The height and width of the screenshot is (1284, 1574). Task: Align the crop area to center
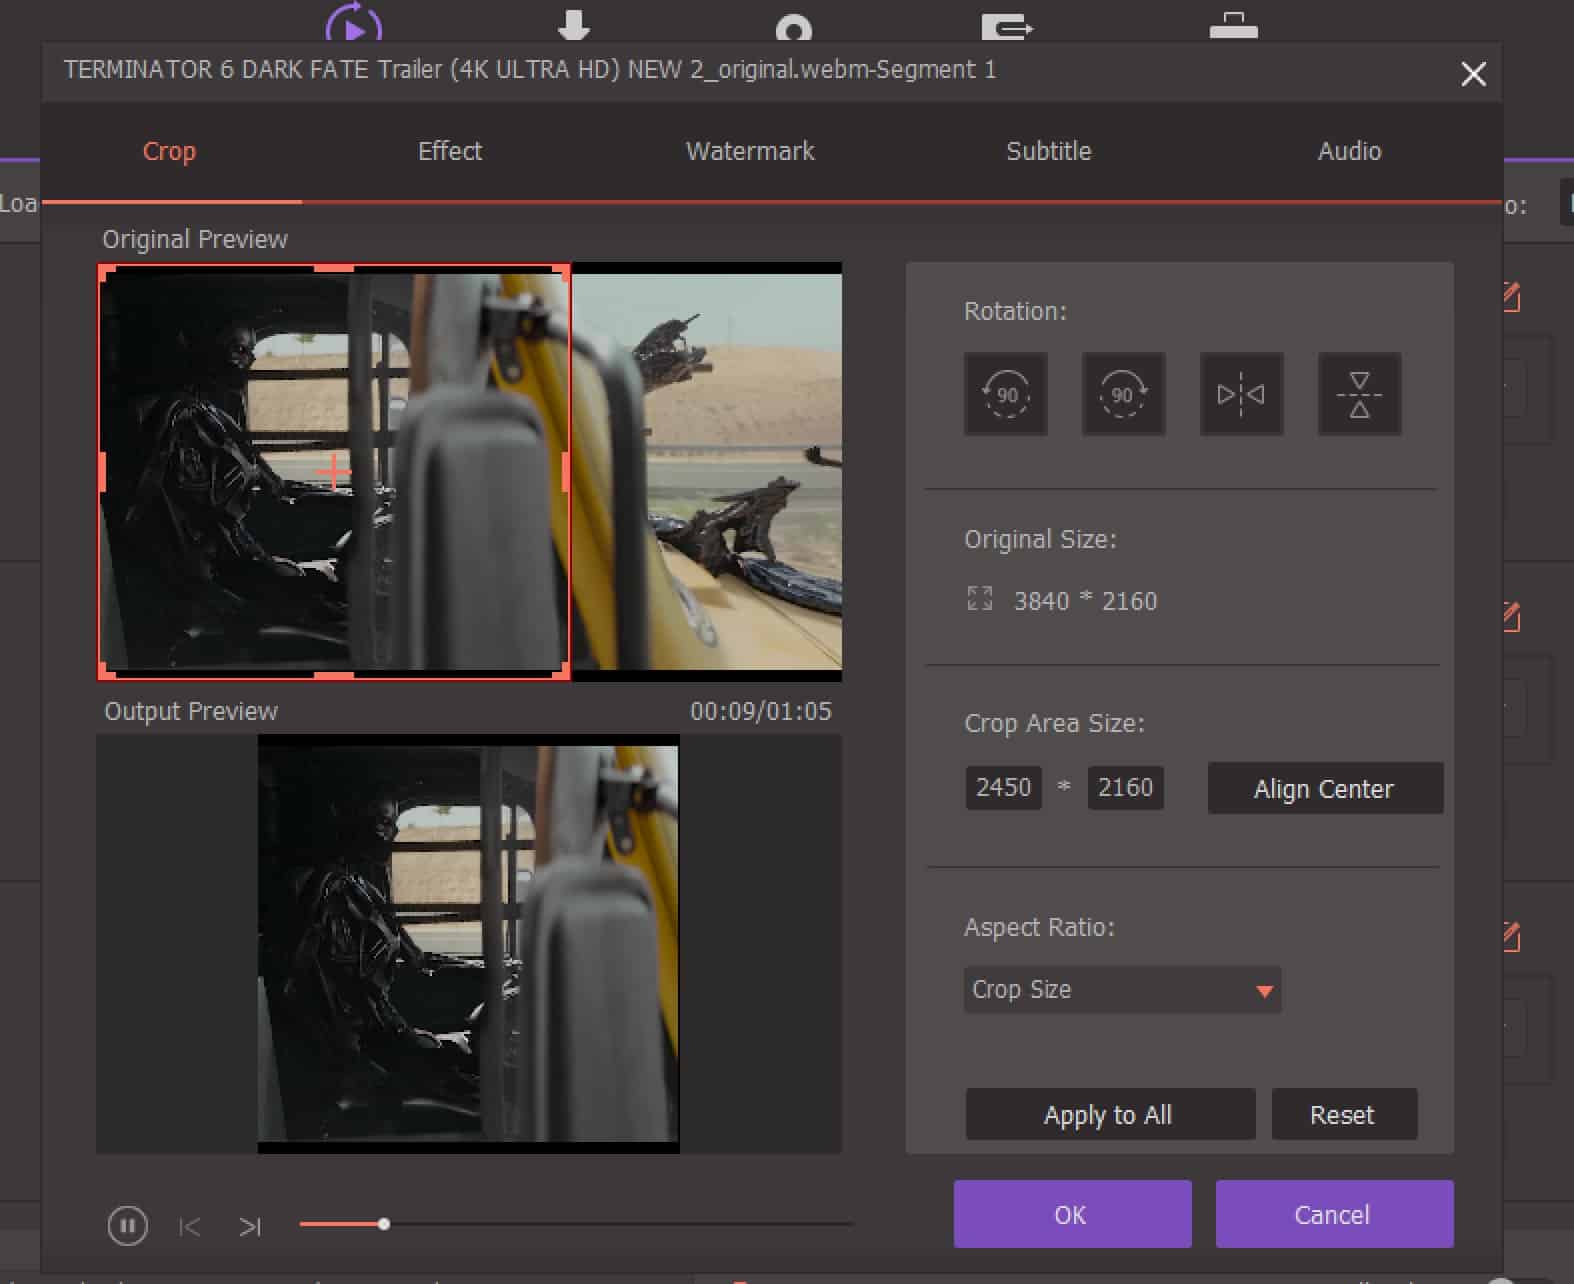point(1324,788)
